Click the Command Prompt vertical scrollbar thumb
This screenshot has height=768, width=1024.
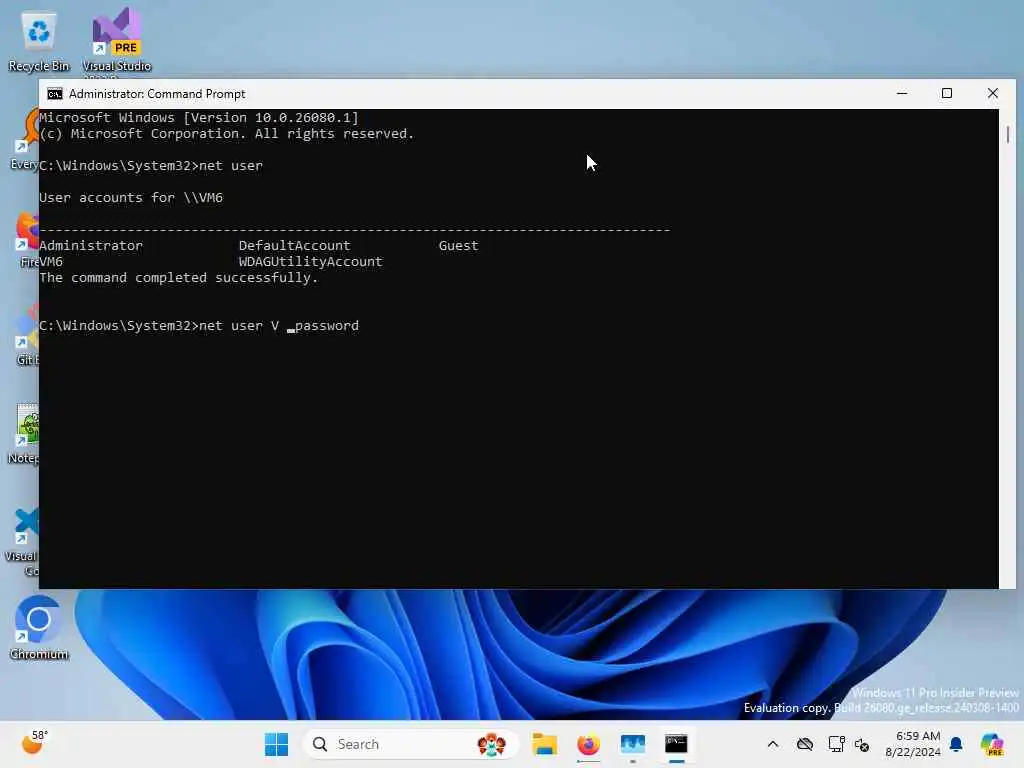pyautogui.click(x=1008, y=135)
